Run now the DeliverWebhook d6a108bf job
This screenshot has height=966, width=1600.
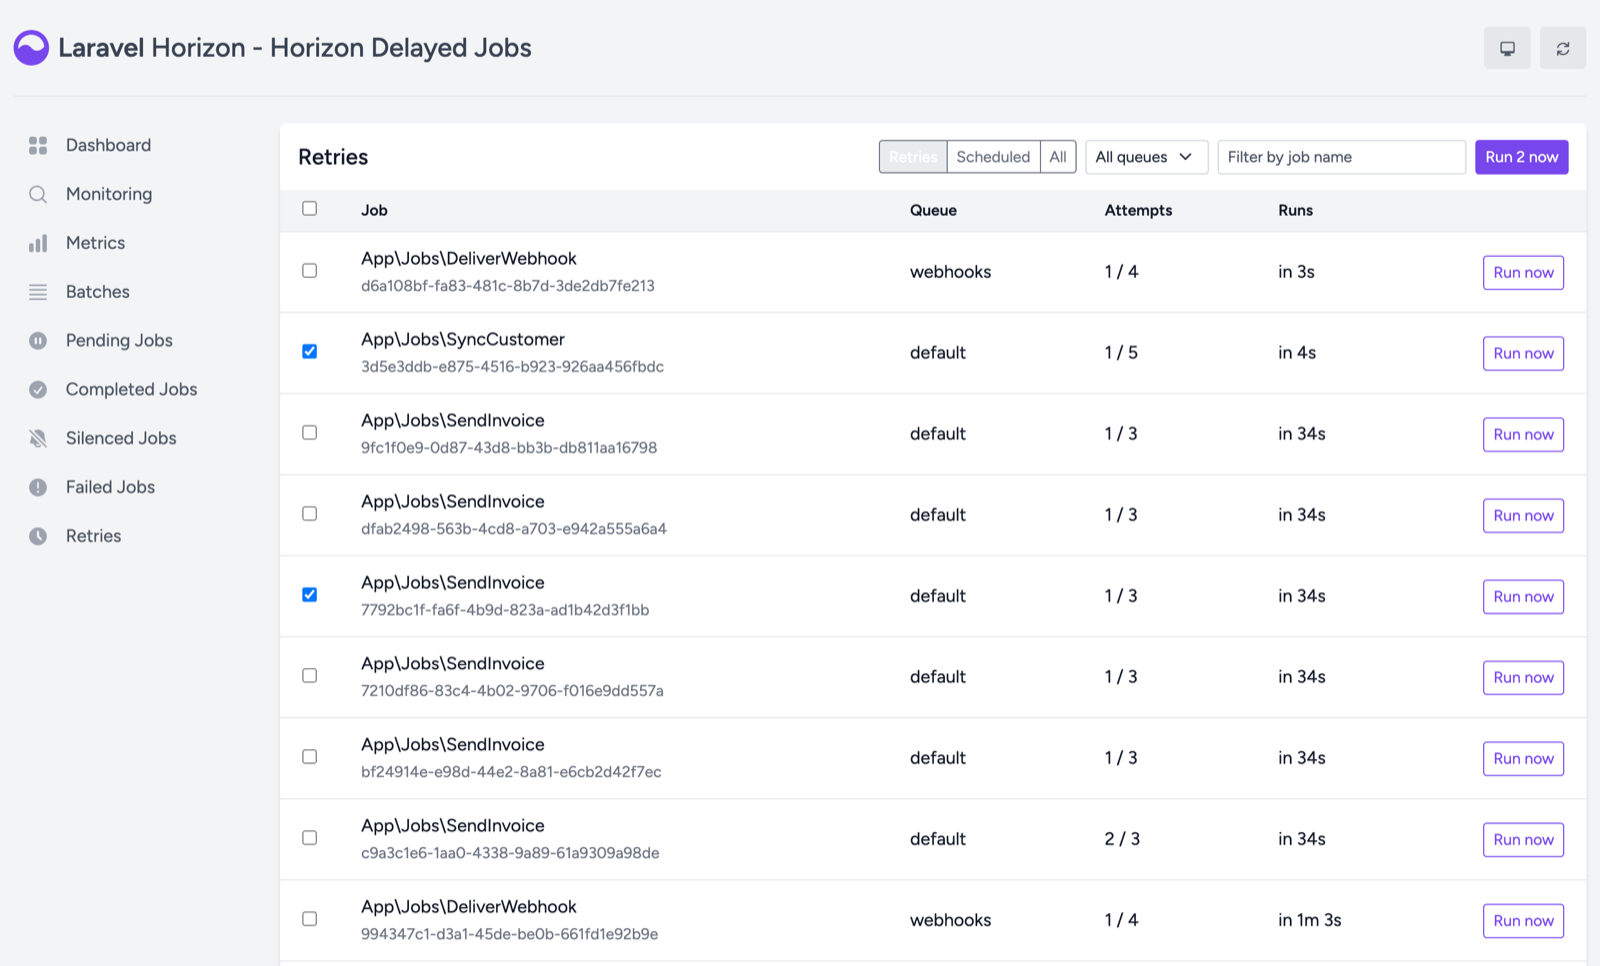[x=1523, y=272]
